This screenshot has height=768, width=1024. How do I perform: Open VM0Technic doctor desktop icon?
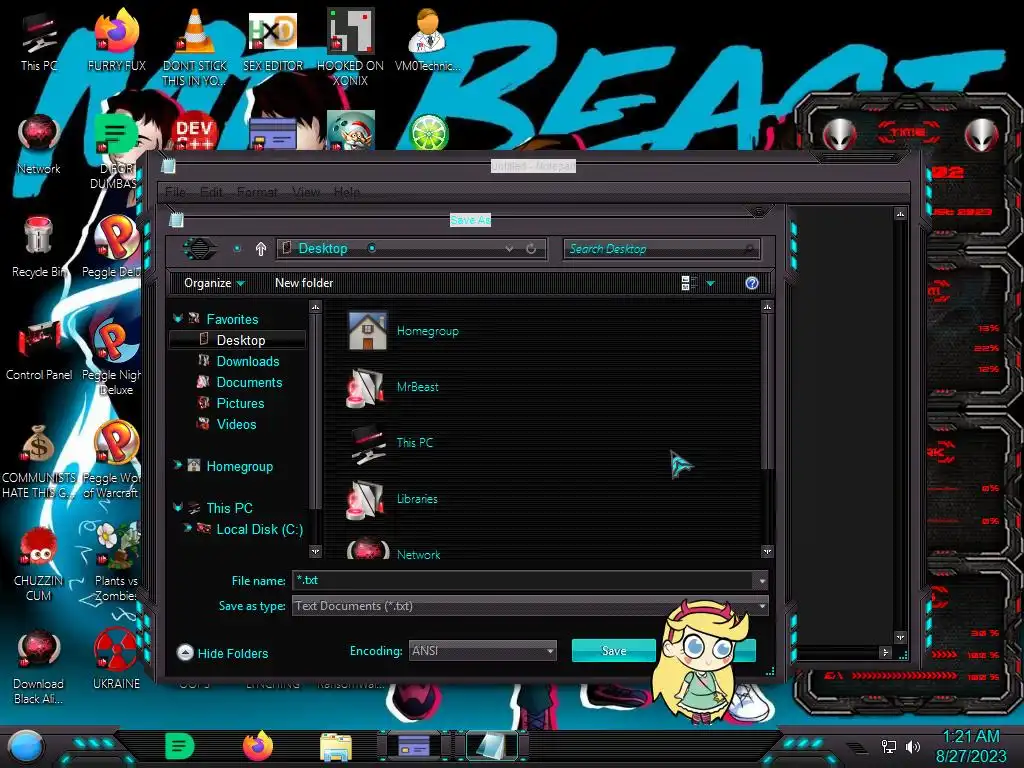tap(428, 40)
